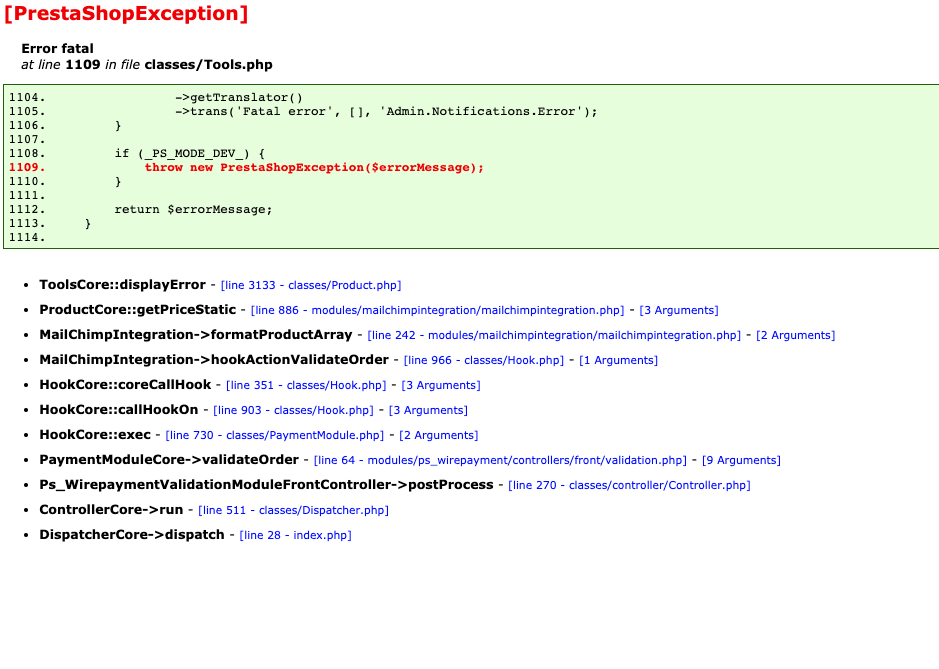Open line 511 classes/Dispatcher.php link
This screenshot has height=669, width=939.
[x=293, y=510]
